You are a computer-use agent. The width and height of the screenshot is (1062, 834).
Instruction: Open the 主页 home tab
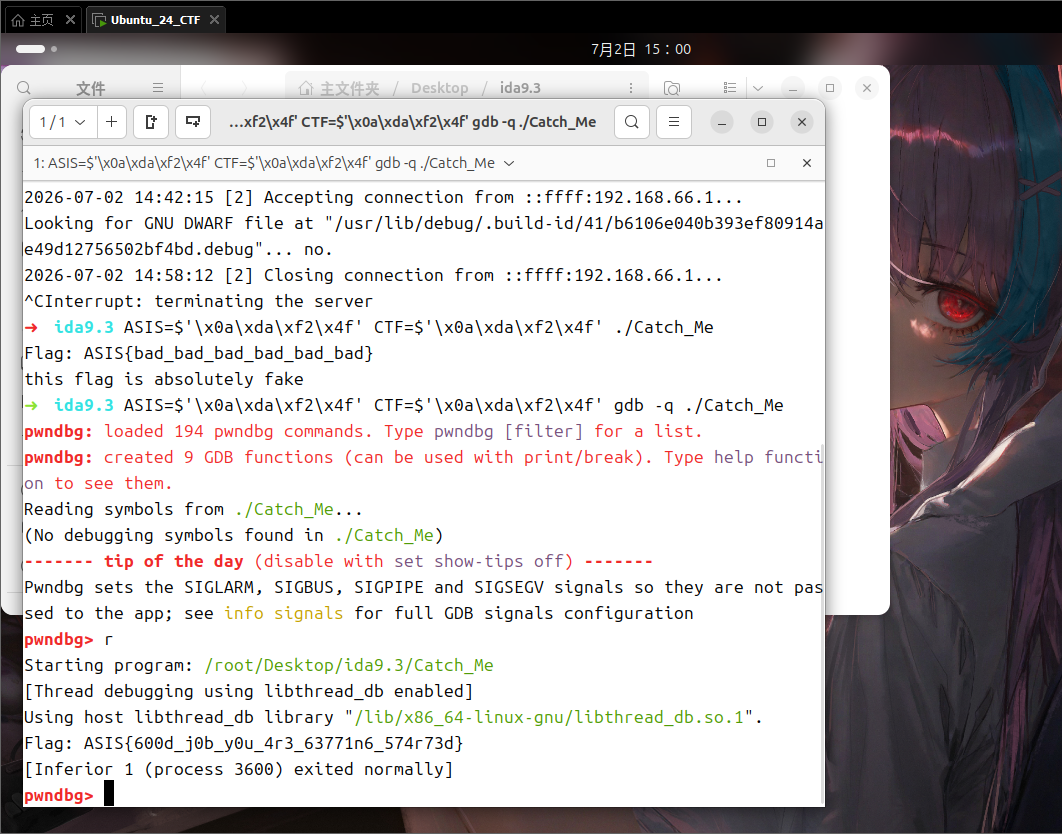pyautogui.click(x=34, y=20)
